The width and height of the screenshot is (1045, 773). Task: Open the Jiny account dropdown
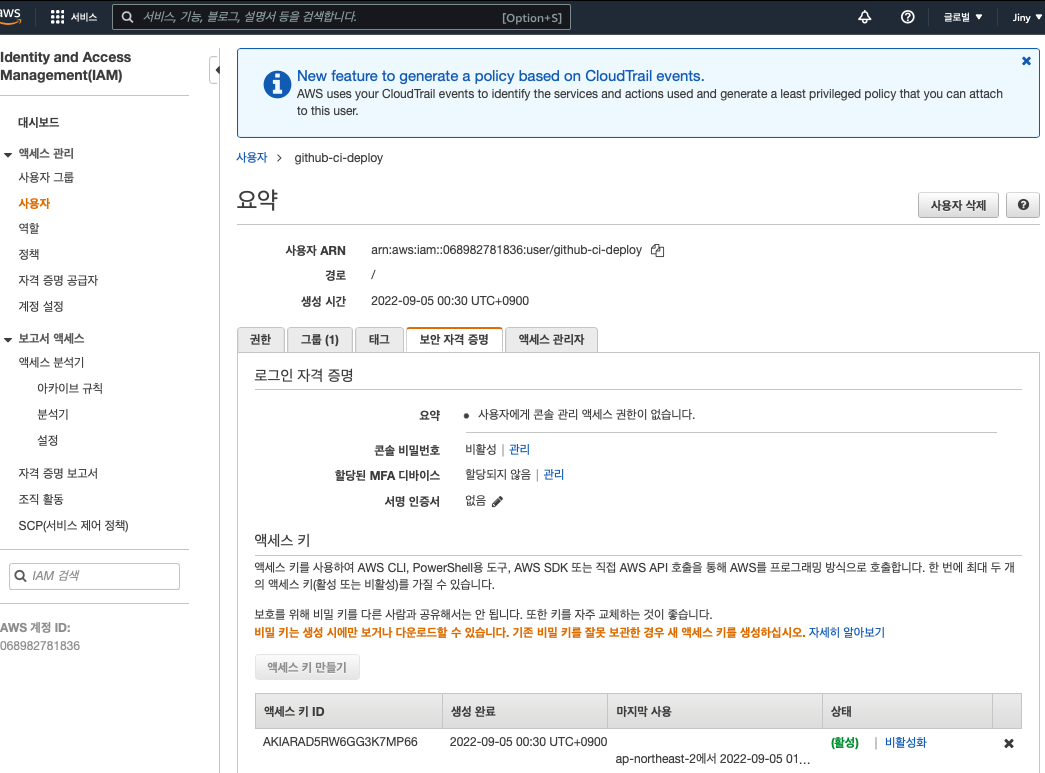(1027, 17)
